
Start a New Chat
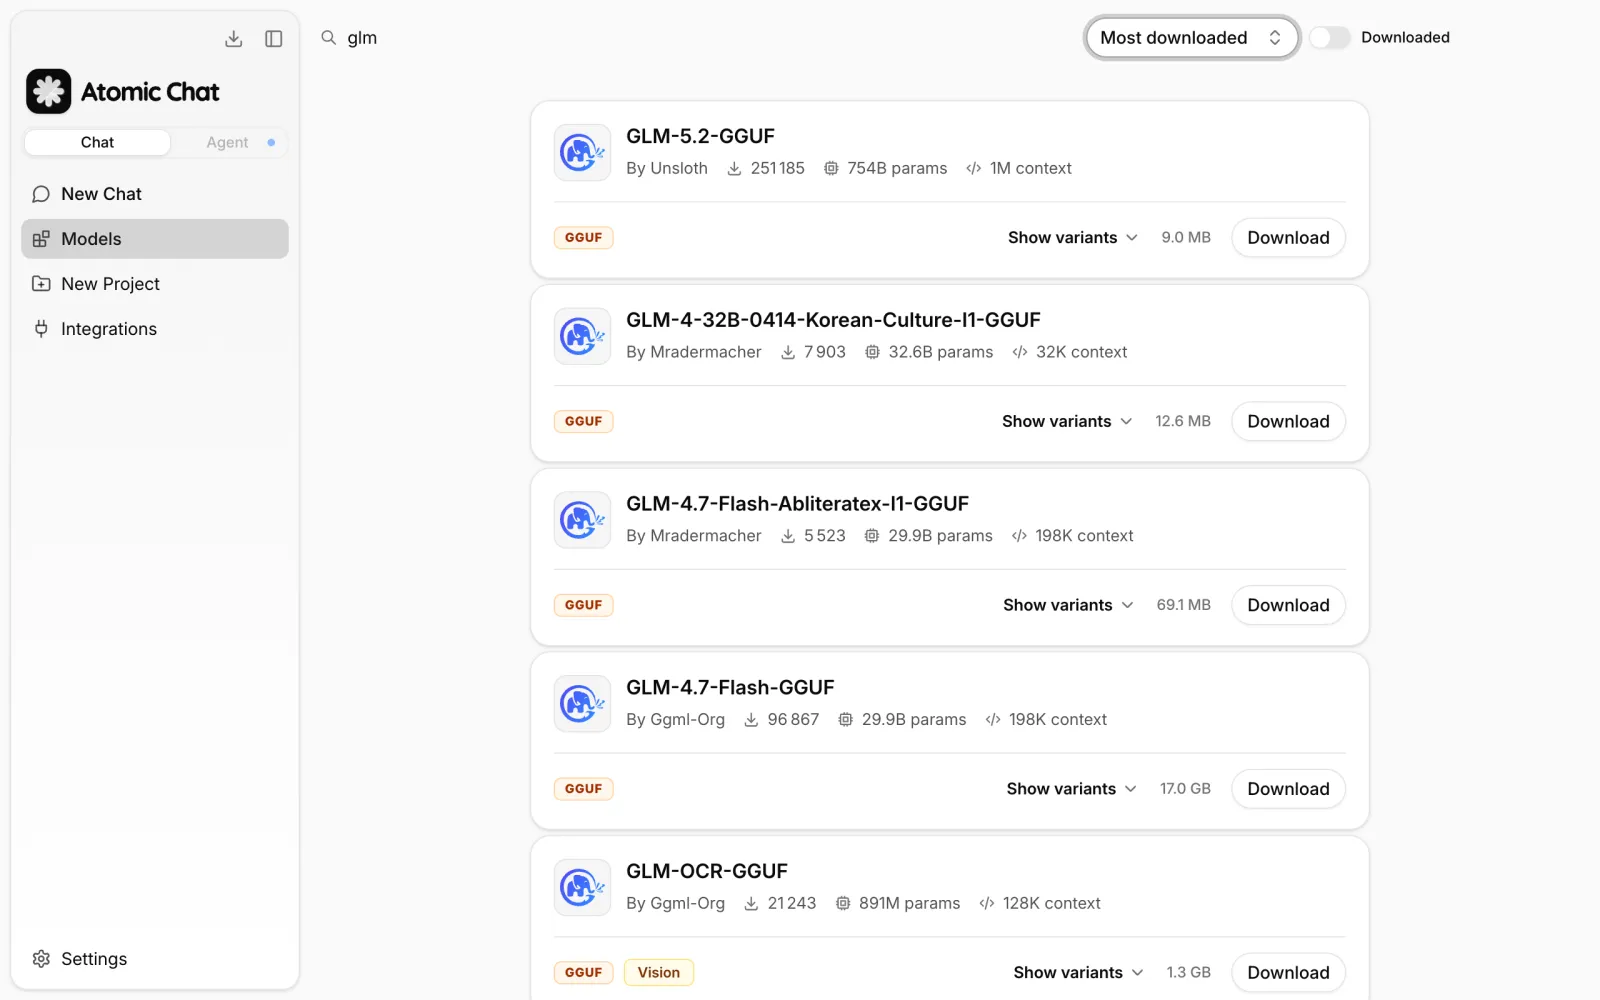155,194
